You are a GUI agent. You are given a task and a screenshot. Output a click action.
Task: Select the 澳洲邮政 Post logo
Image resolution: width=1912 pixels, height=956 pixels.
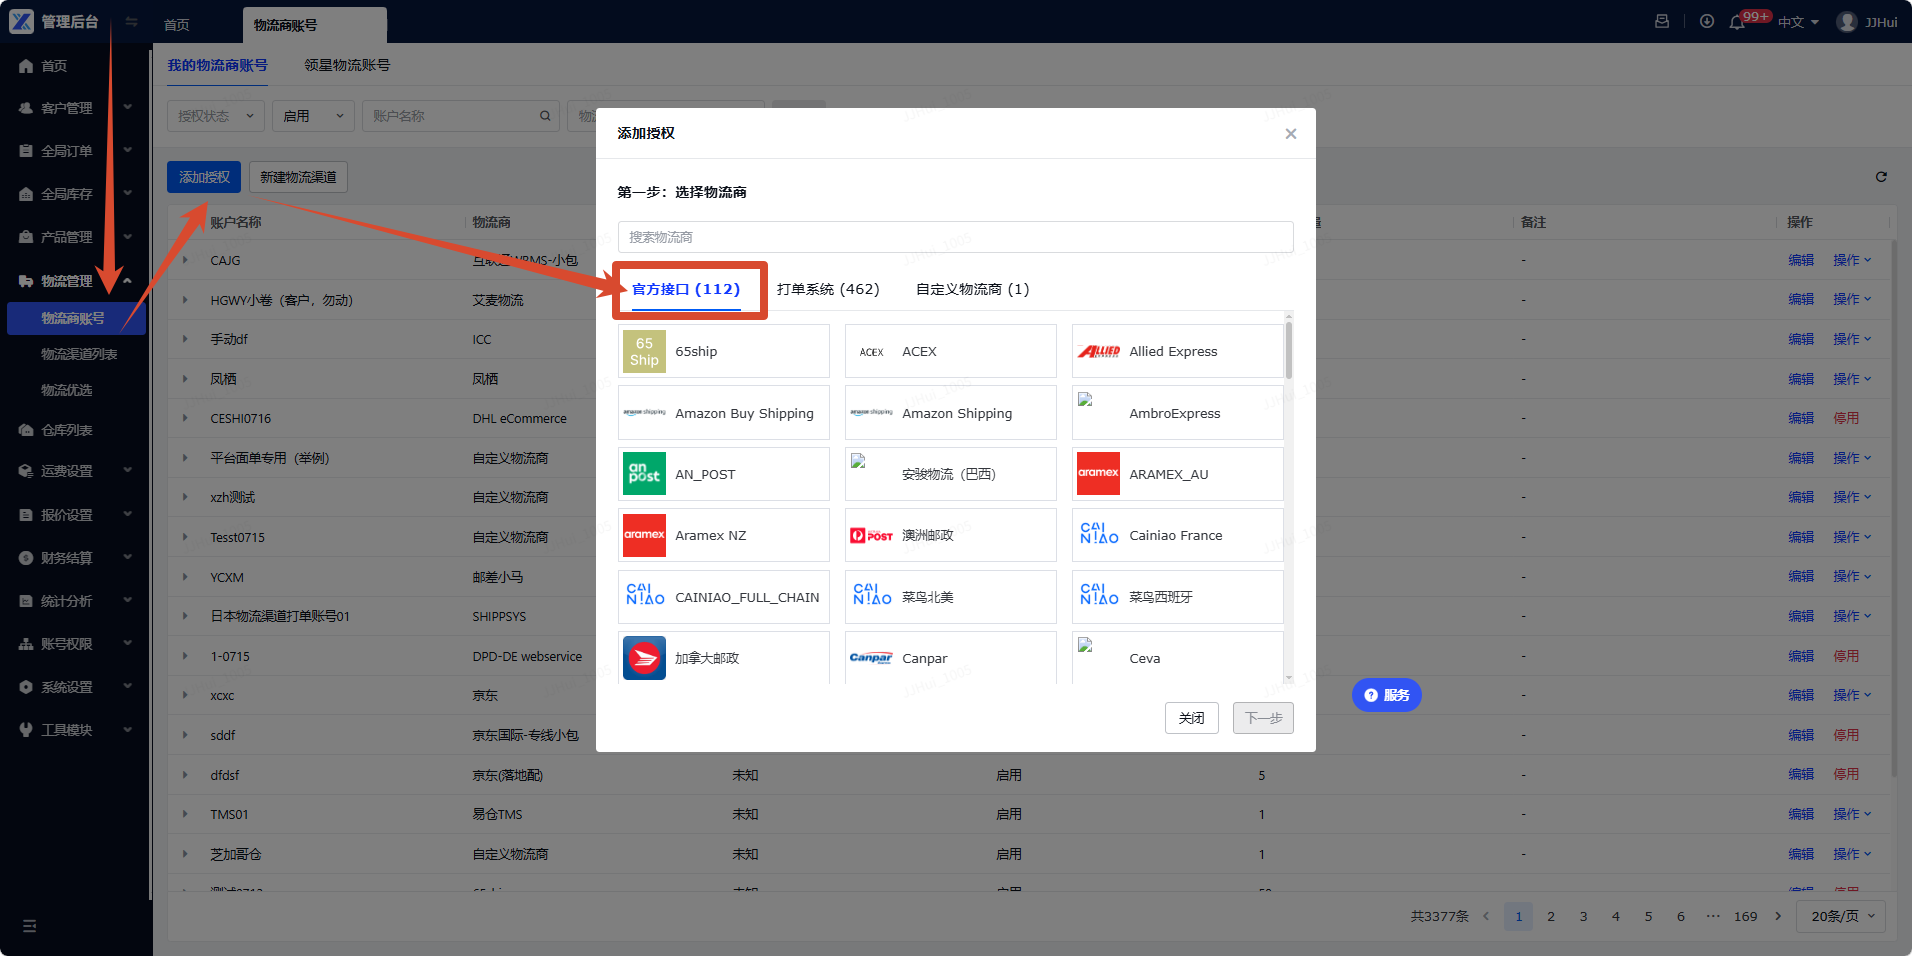click(871, 536)
